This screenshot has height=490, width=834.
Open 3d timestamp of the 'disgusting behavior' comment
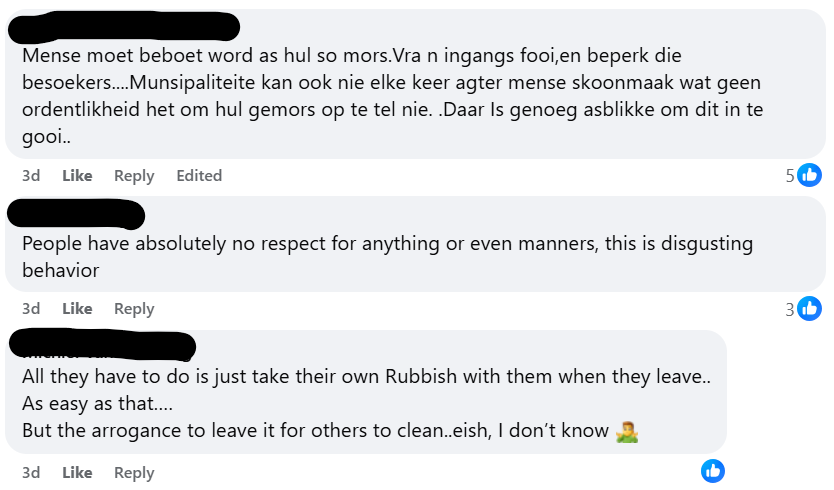[x=31, y=309]
